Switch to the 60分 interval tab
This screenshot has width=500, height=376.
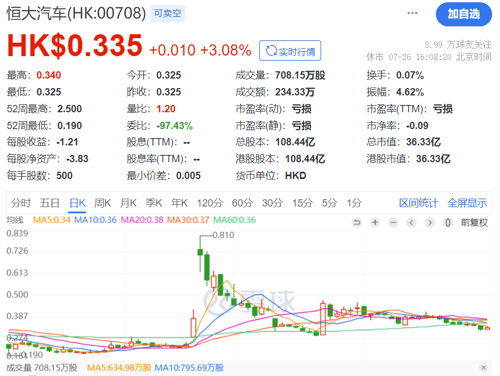(242, 203)
